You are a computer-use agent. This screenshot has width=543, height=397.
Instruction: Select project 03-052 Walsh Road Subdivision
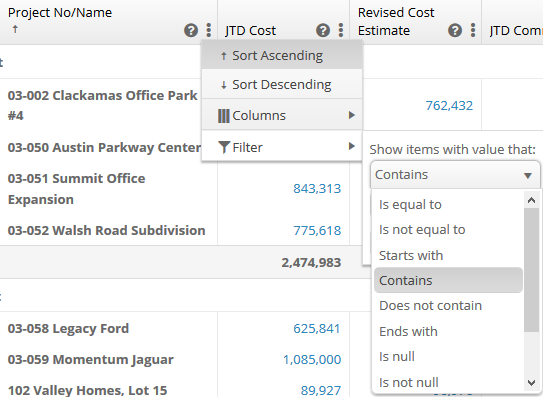pos(106,230)
